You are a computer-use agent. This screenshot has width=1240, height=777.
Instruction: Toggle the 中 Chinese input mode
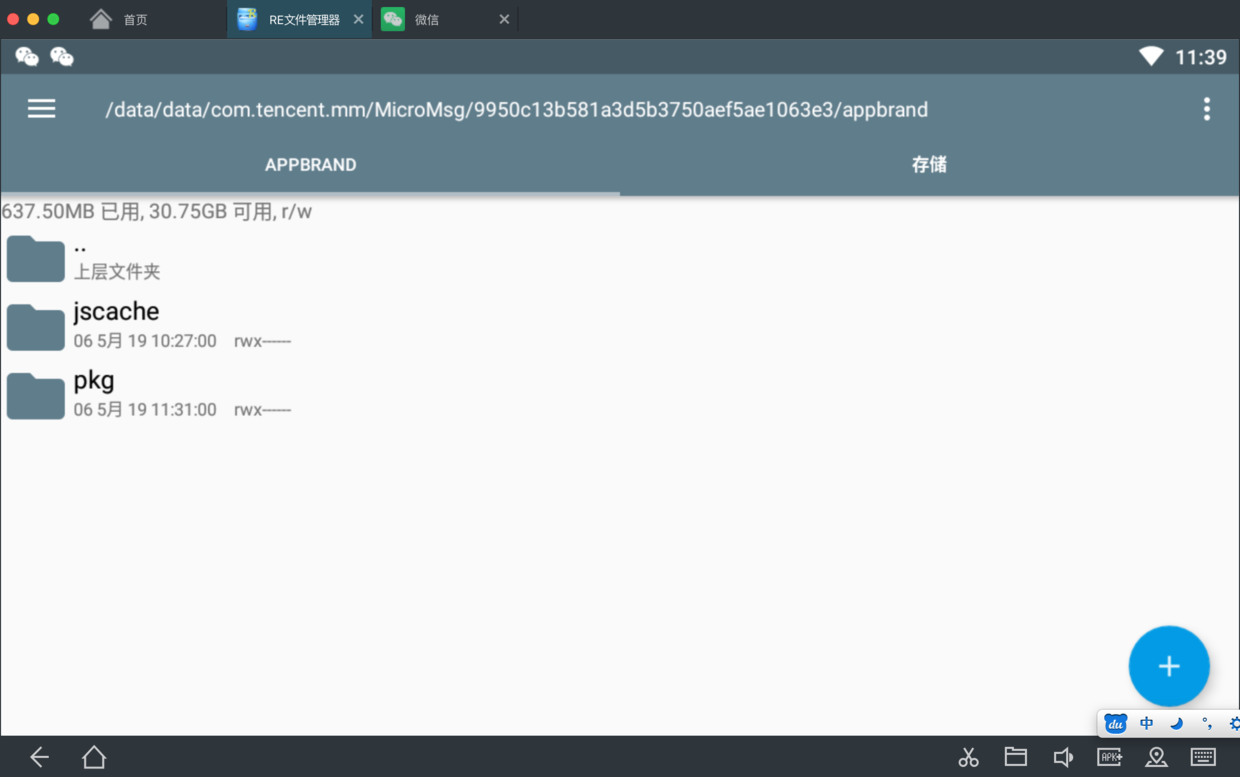(x=1146, y=723)
